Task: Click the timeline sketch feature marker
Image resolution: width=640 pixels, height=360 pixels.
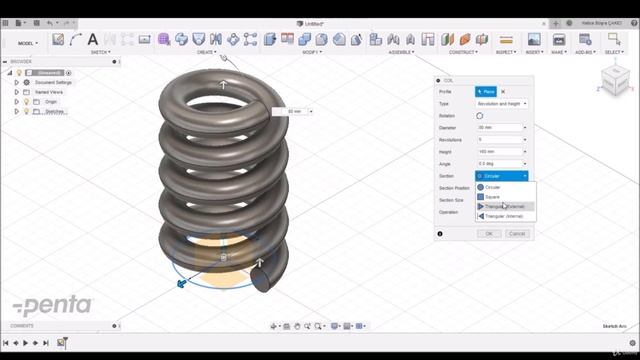Action: click(x=61, y=342)
